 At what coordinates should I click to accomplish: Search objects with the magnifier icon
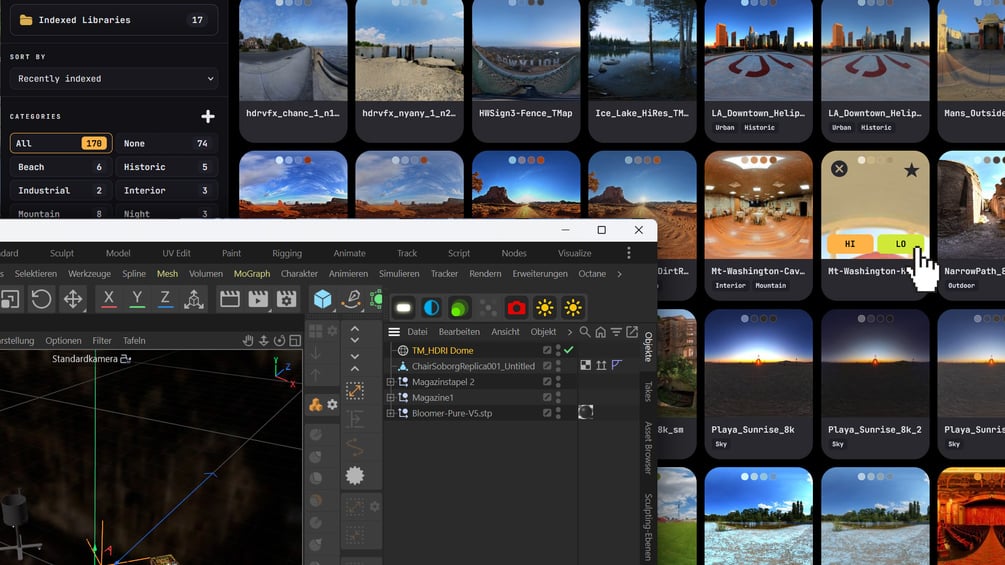[585, 332]
